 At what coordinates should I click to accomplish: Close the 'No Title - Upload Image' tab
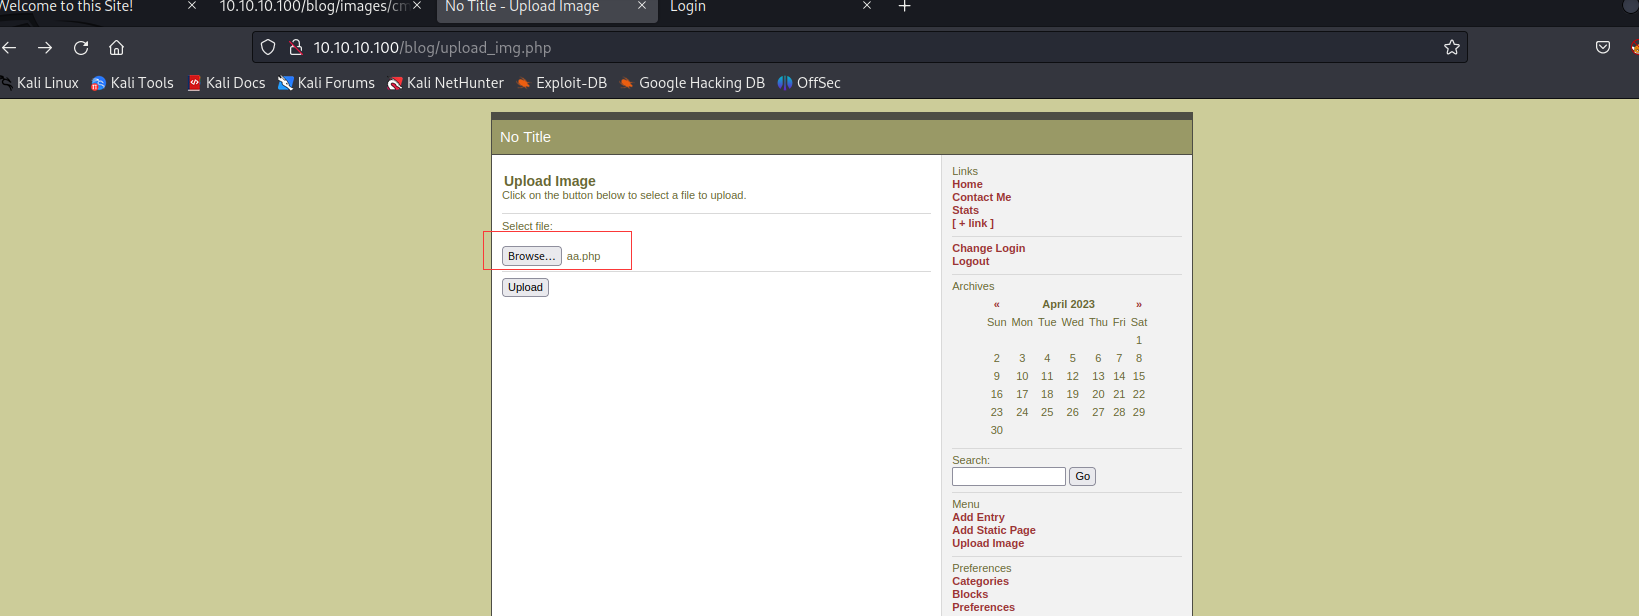(642, 6)
